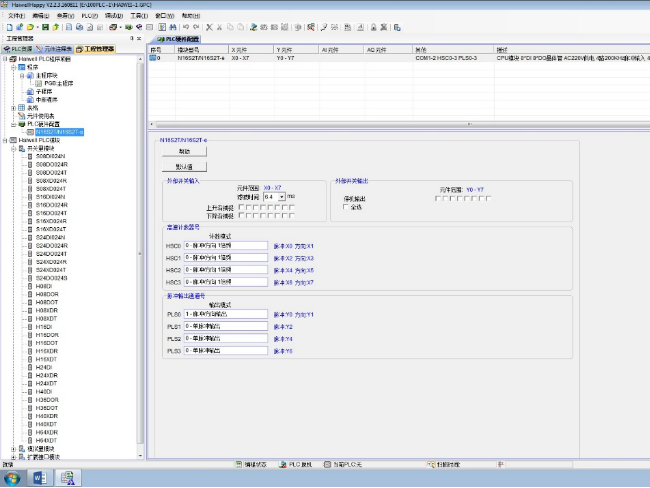650x488 pixels.
Task: Toggle the 全选 checkbox under 停机输出
Action: (x=346, y=207)
